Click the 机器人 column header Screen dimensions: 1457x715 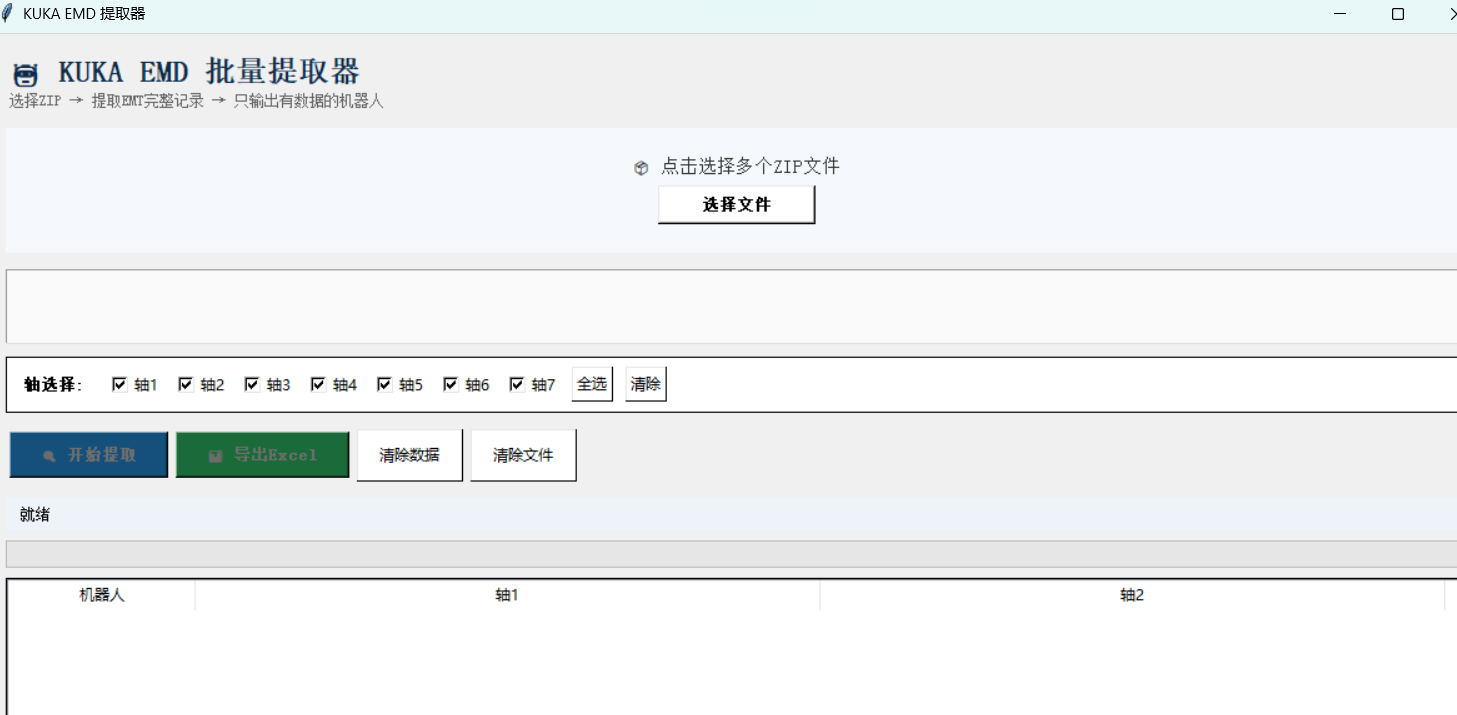click(102, 595)
